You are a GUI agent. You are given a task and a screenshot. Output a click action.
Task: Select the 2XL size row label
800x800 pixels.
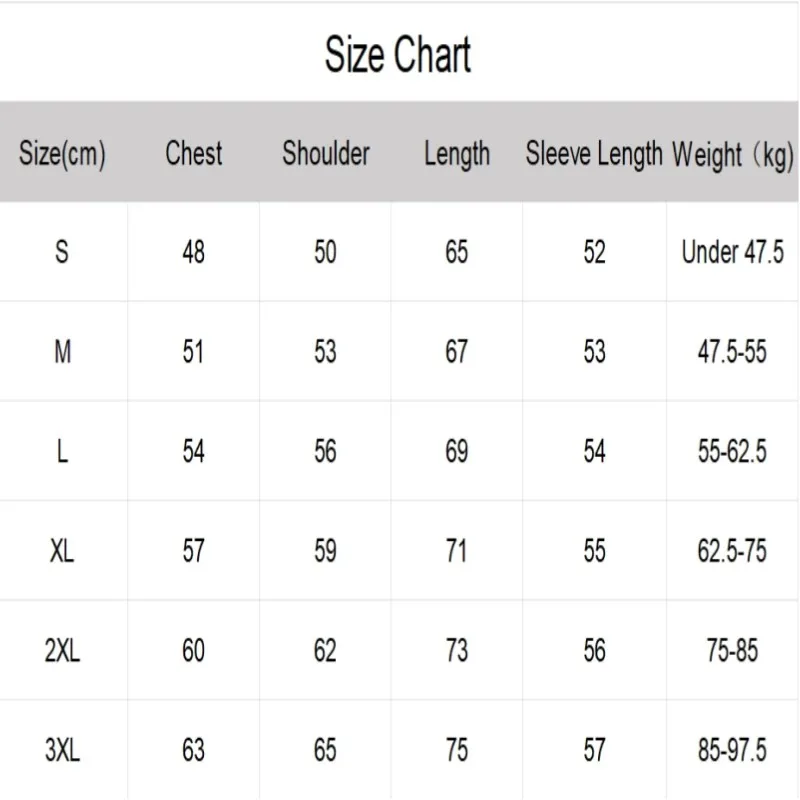pyautogui.click(x=62, y=651)
